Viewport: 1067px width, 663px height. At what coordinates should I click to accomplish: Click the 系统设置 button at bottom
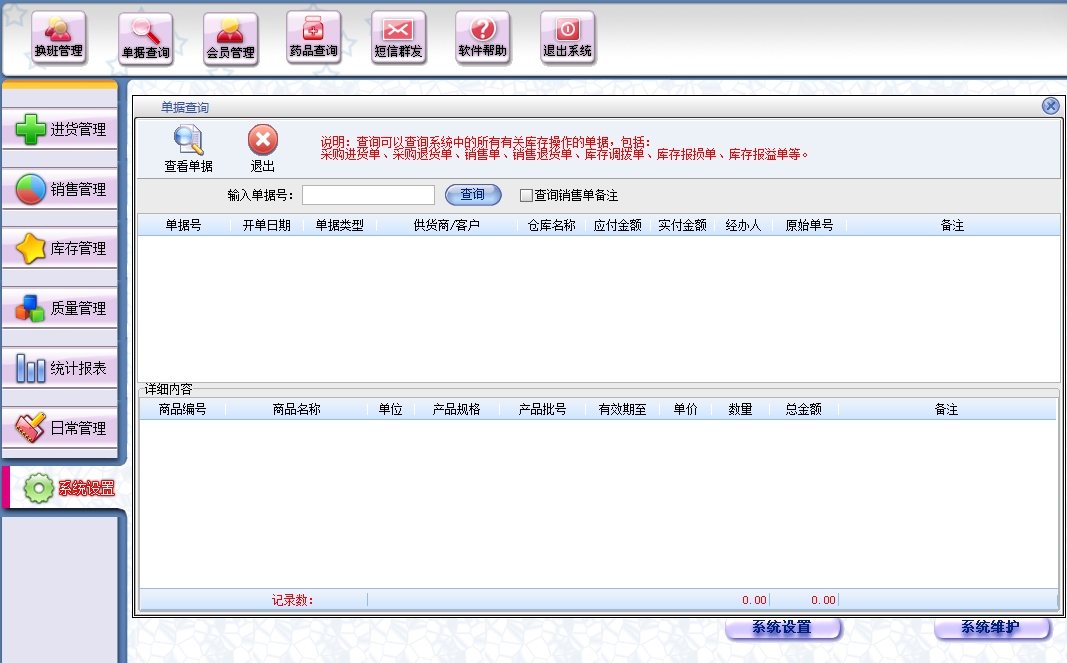(x=782, y=628)
